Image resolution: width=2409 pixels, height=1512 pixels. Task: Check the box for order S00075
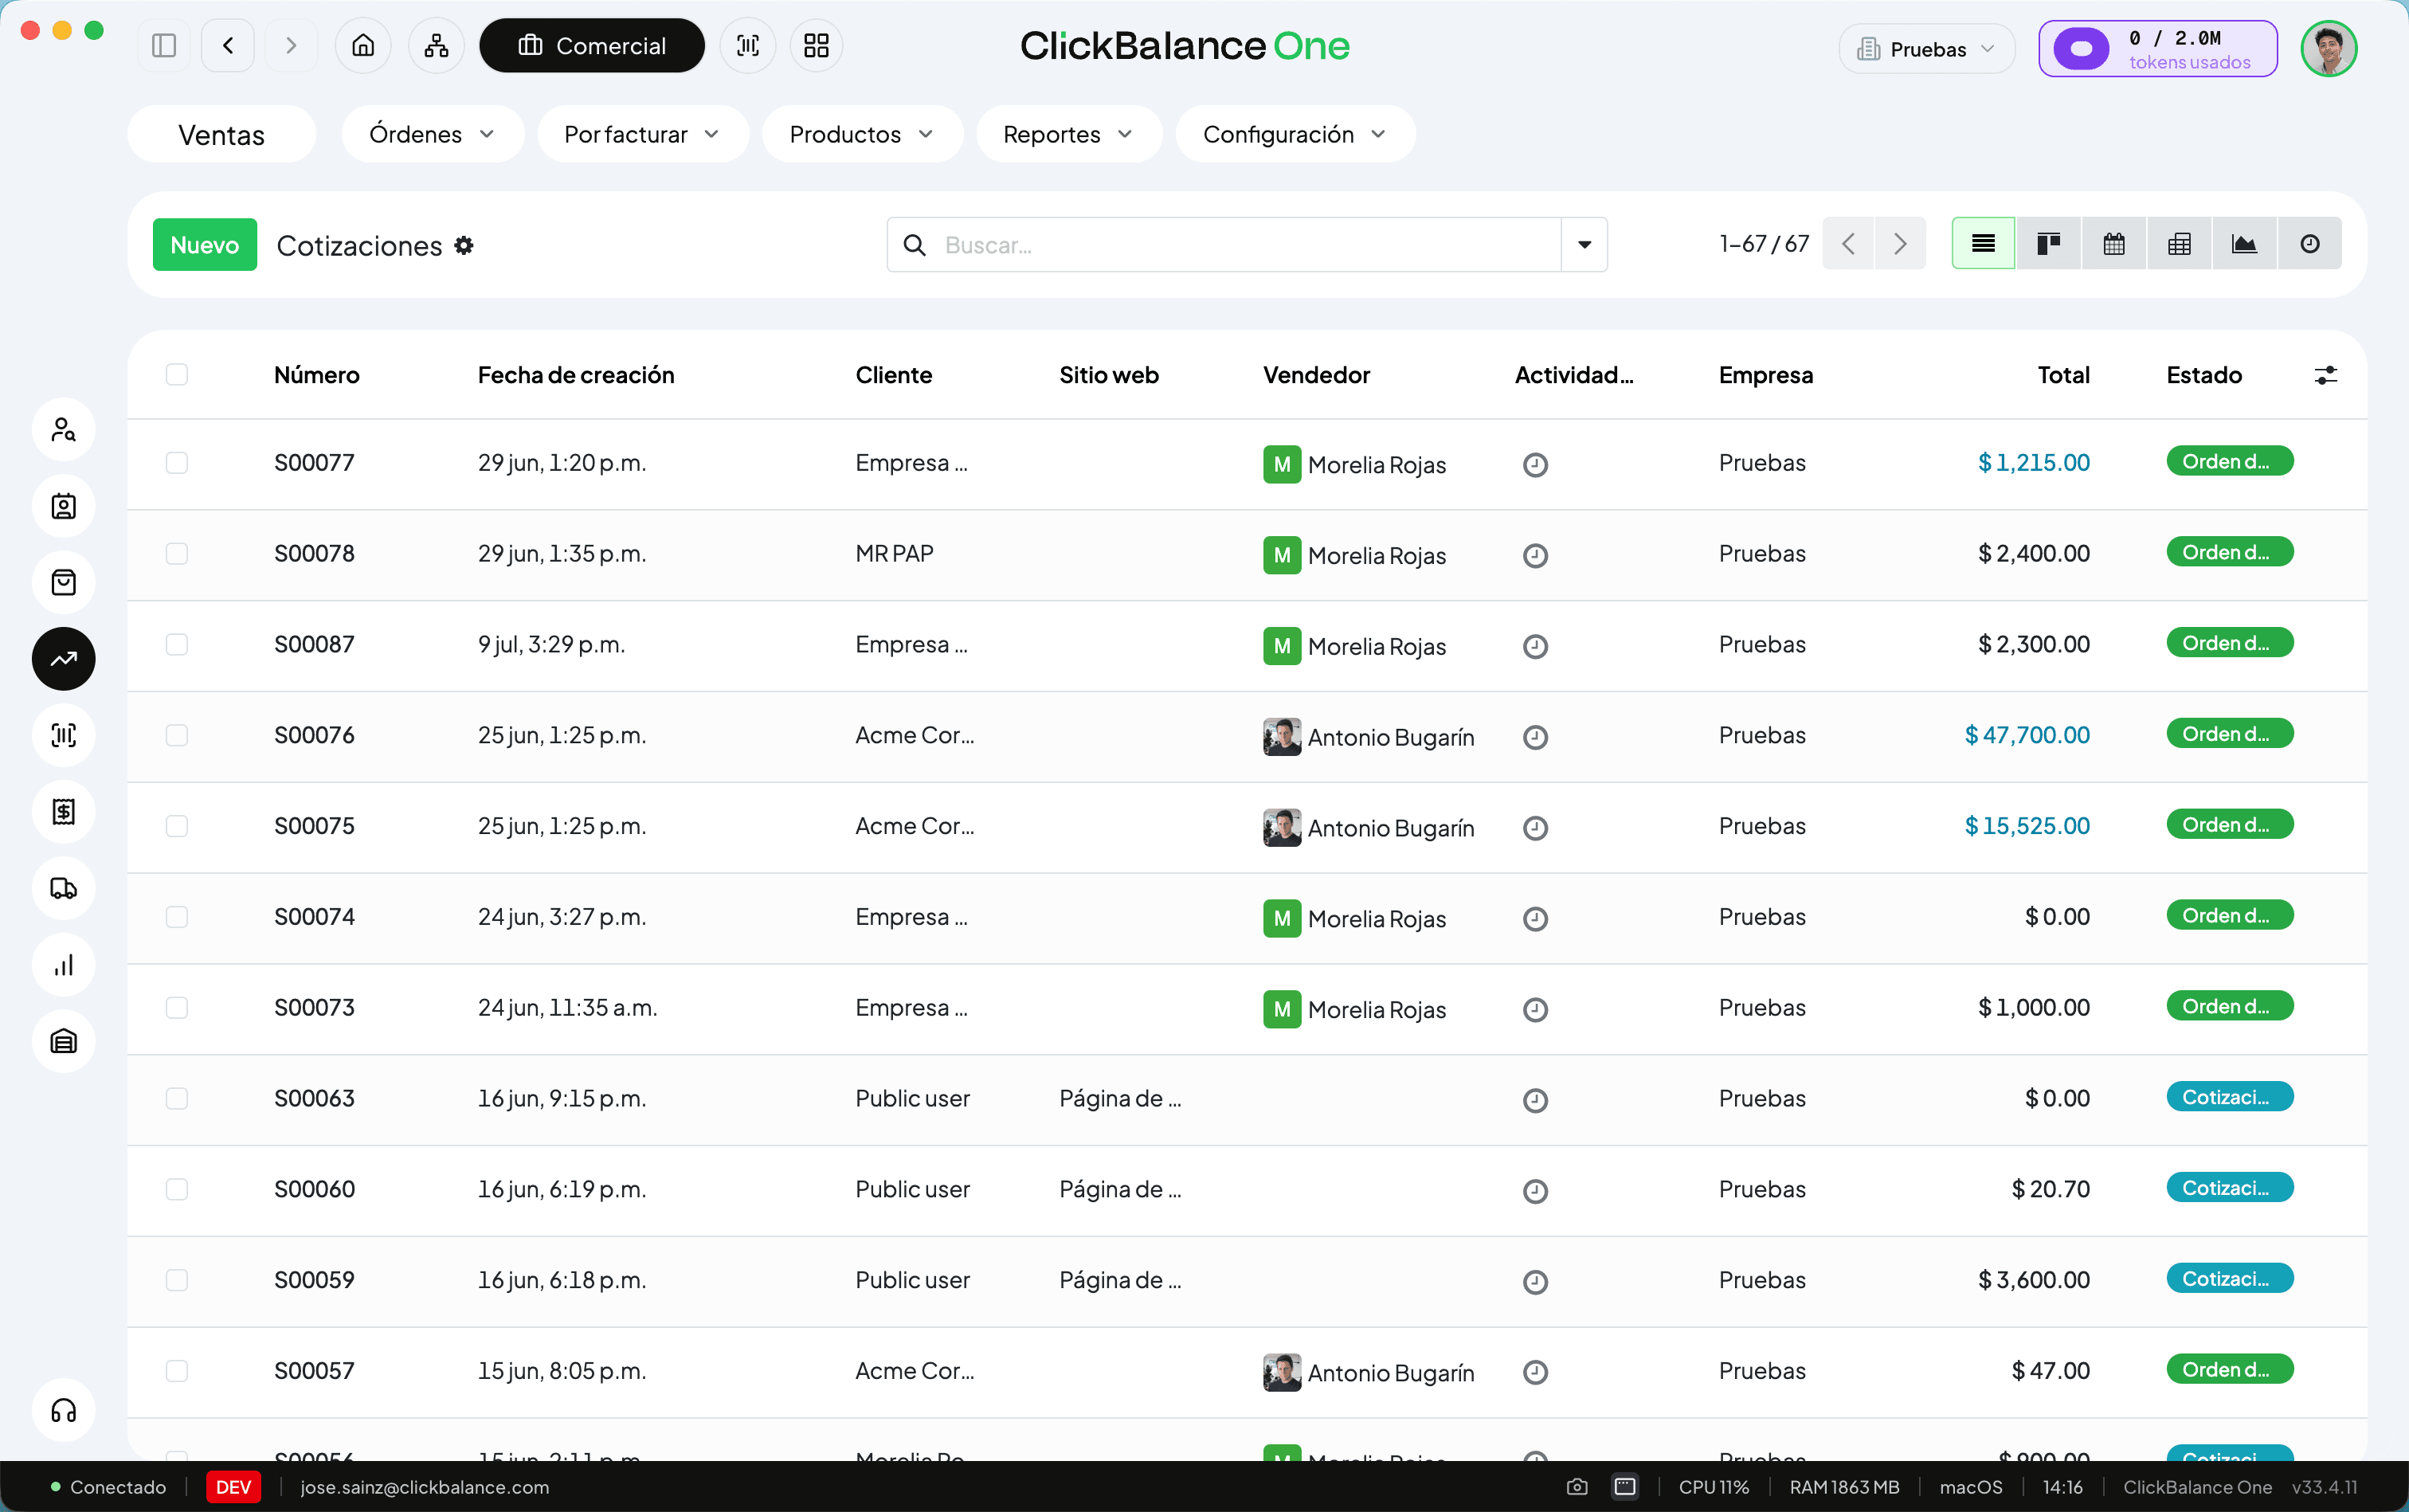tap(177, 826)
